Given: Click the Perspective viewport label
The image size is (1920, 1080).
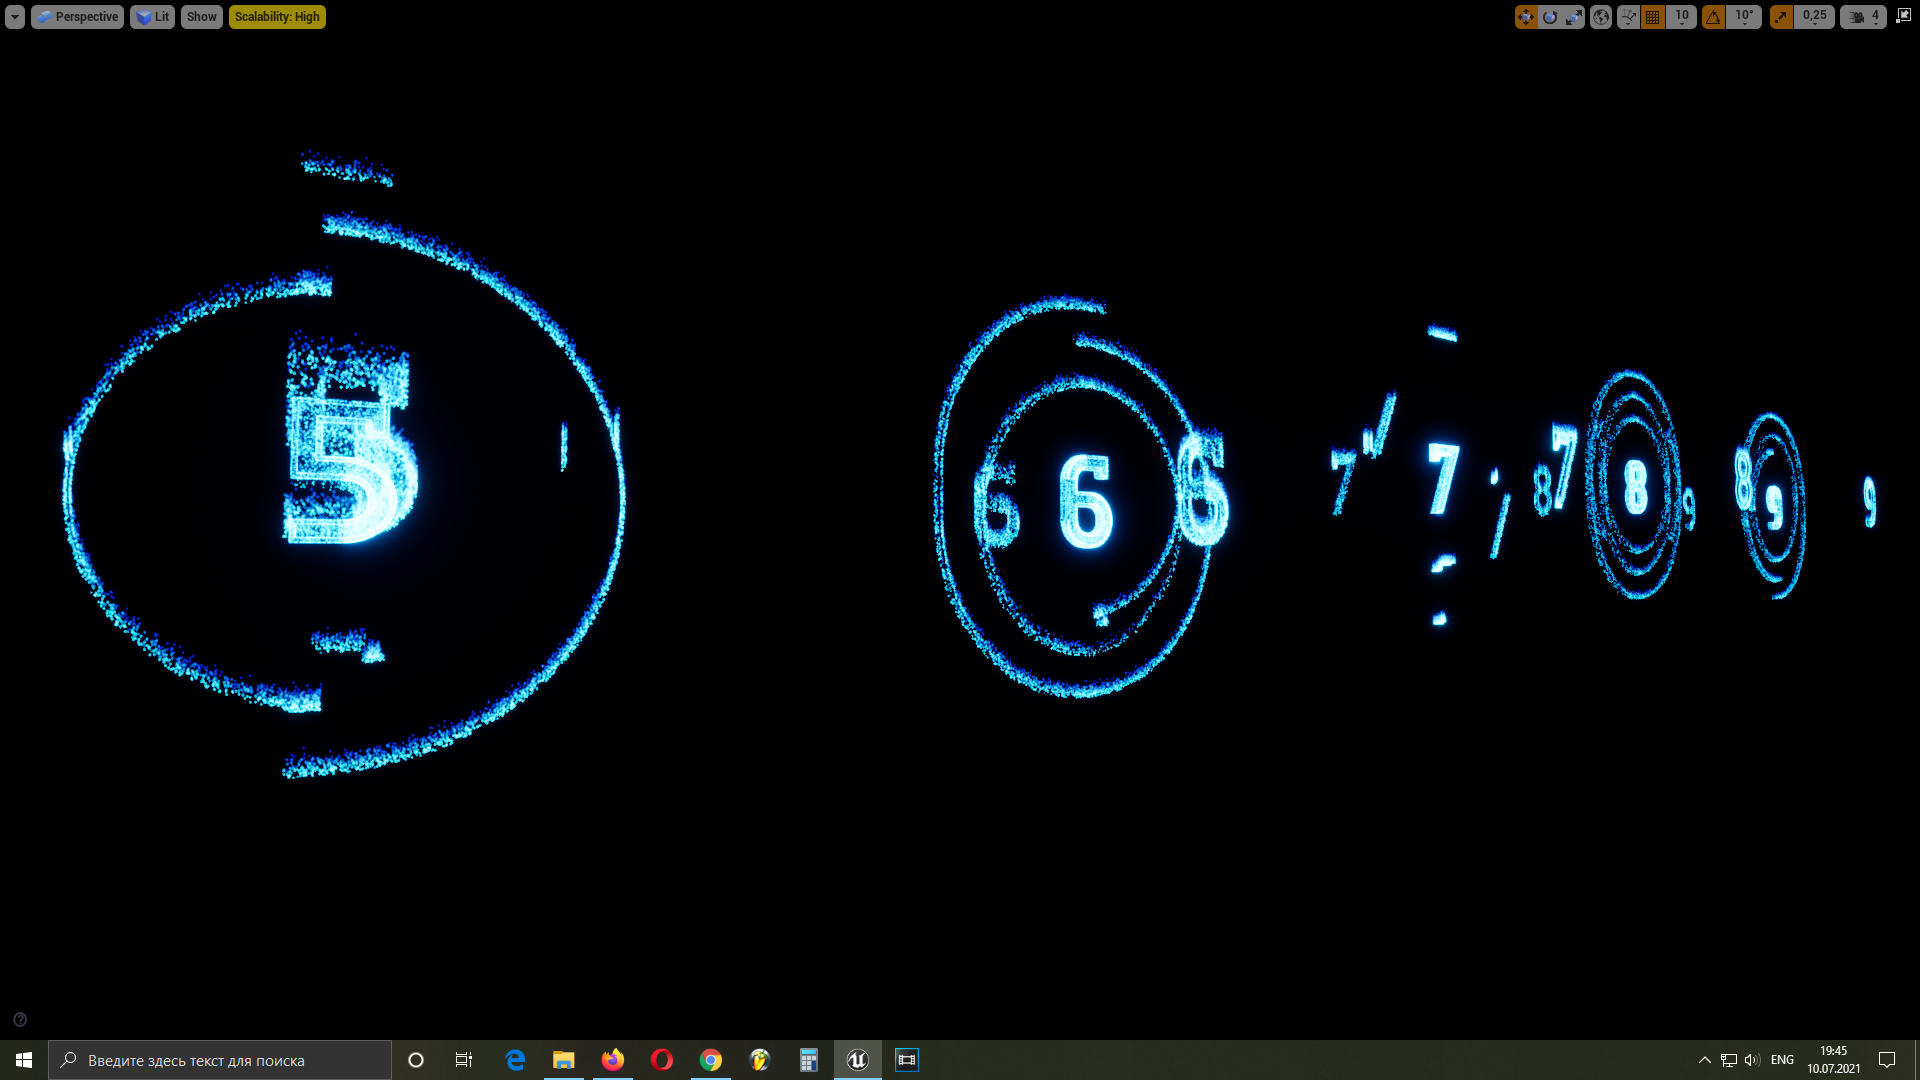Looking at the screenshot, I should (x=76, y=16).
